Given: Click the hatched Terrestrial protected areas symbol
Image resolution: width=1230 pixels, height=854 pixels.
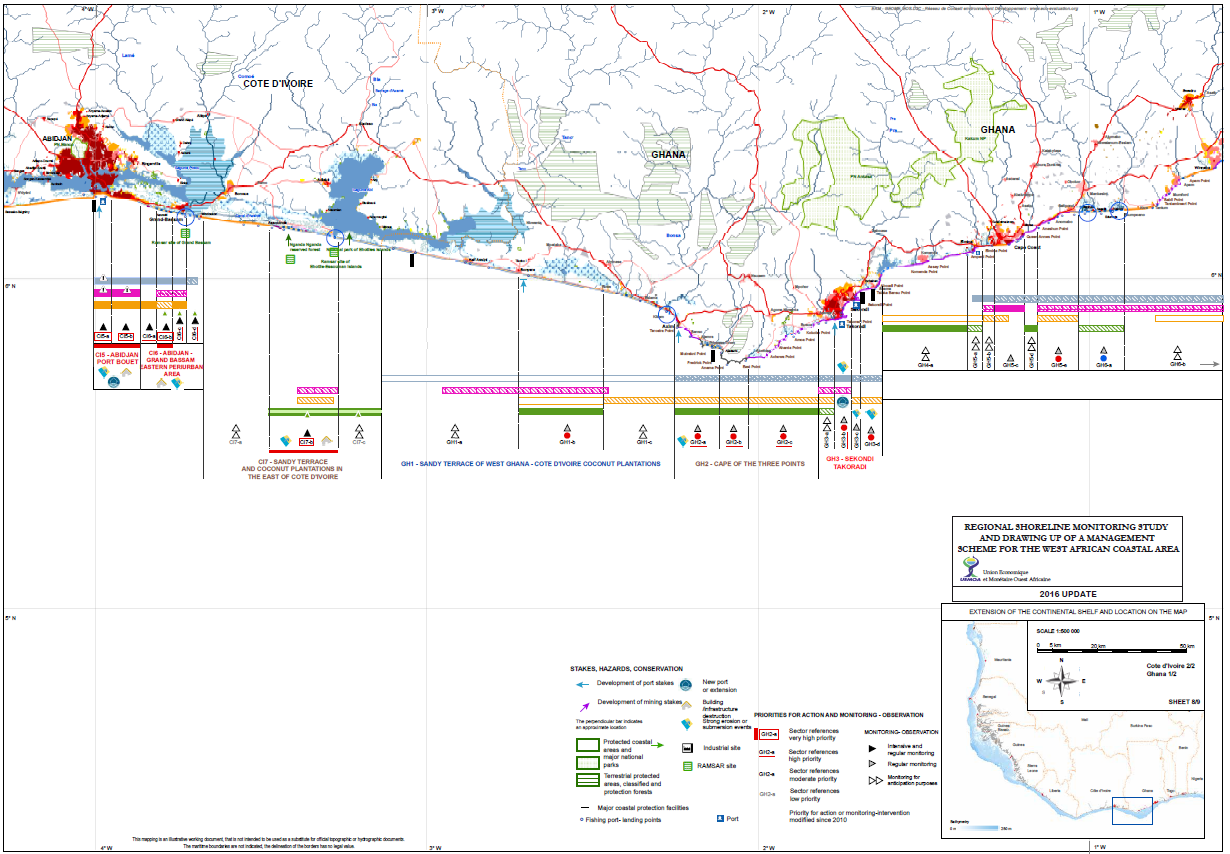Looking at the screenshot, I should point(588,782).
